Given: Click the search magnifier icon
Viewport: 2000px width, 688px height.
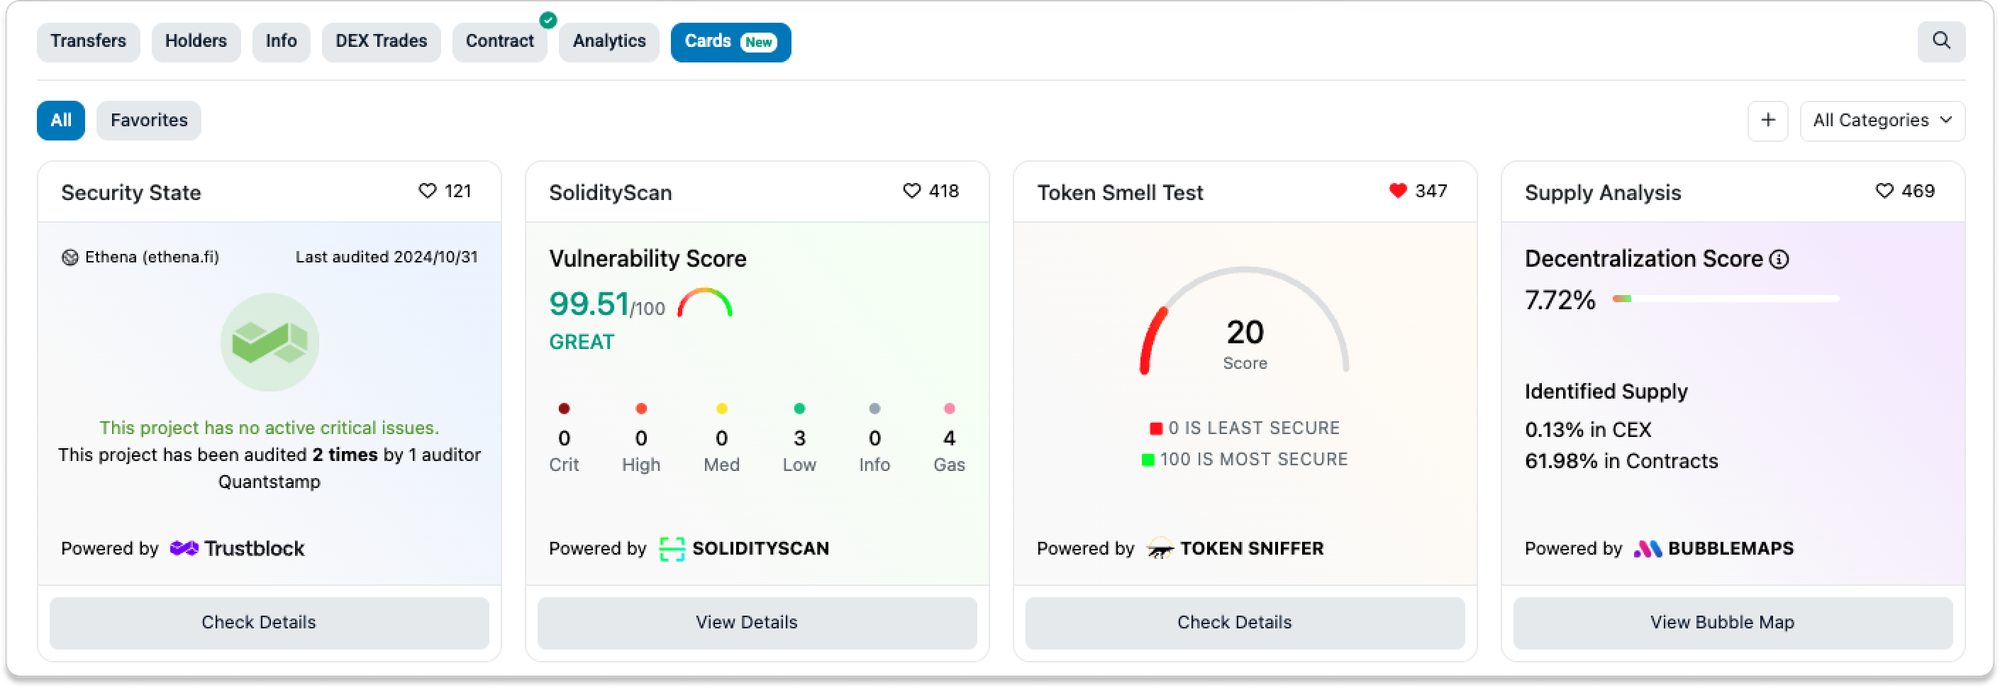Looking at the screenshot, I should pyautogui.click(x=1941, y=41).
